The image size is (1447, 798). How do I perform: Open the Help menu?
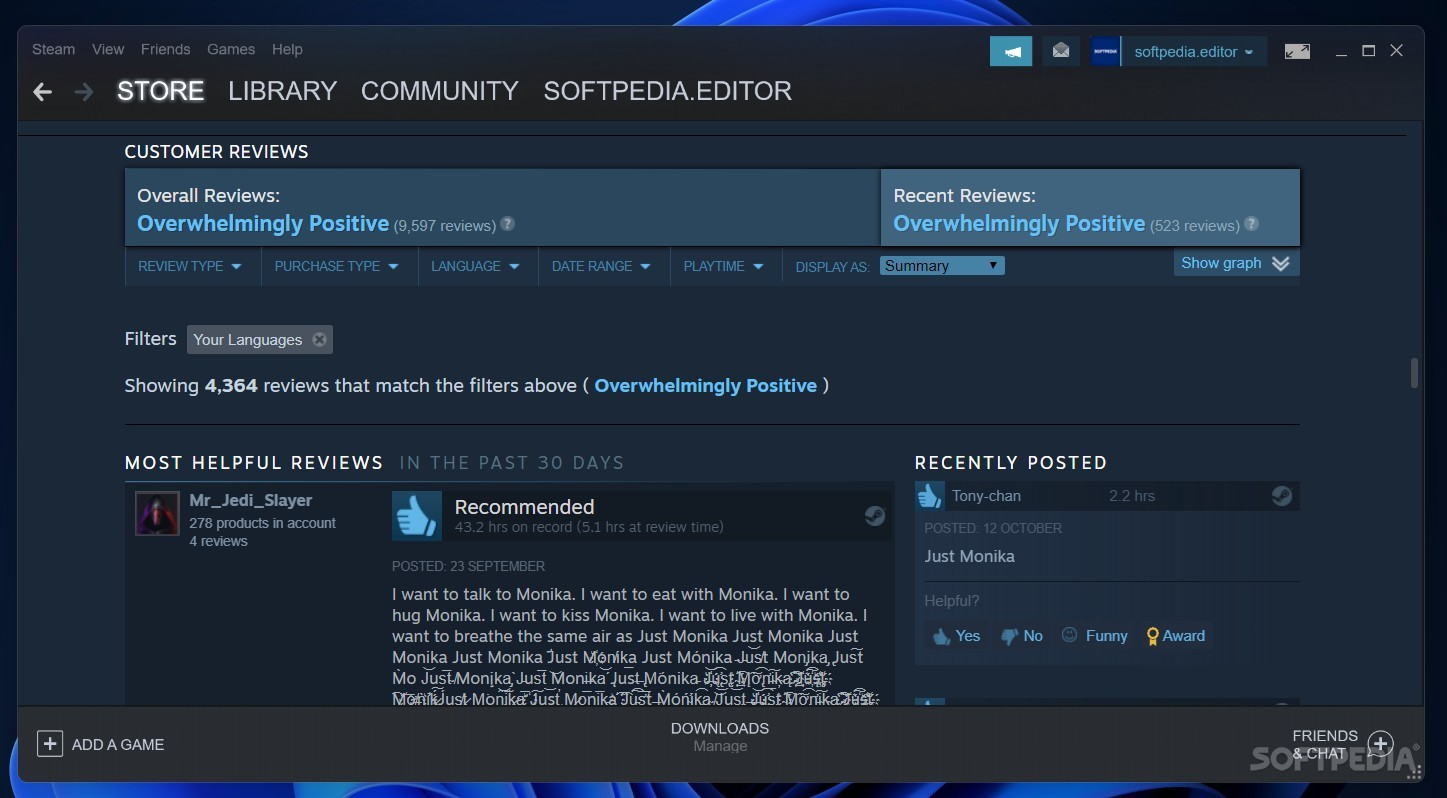(x=287, y=49)
